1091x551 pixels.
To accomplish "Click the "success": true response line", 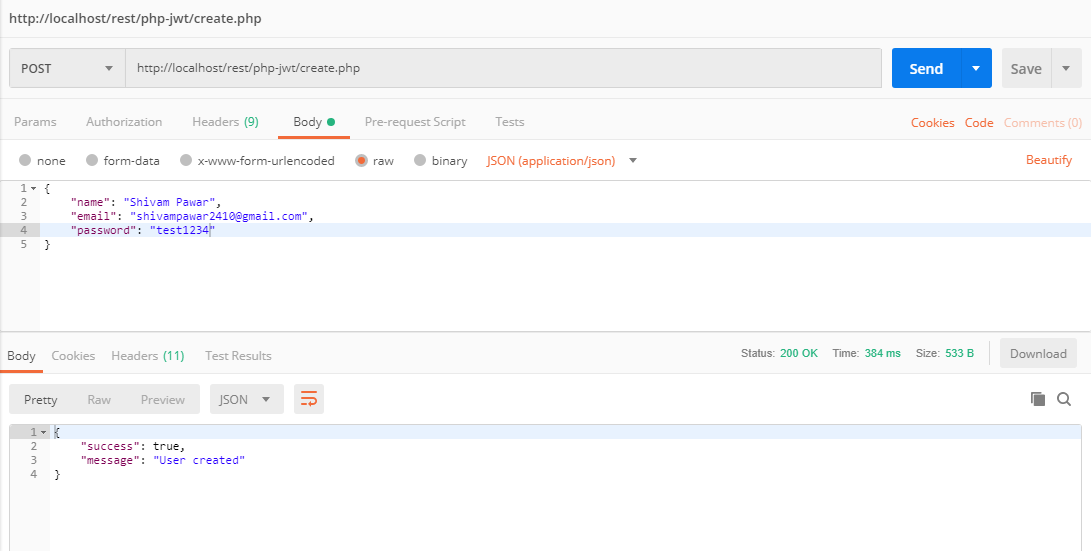I will click(x=133, y=446).
